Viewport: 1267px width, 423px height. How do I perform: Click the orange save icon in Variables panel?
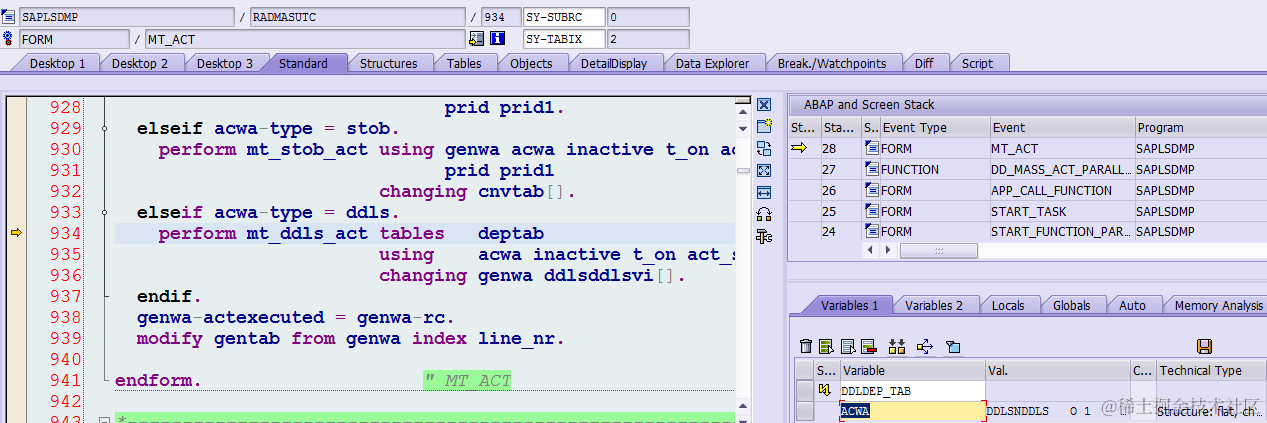click(1204, 346)
